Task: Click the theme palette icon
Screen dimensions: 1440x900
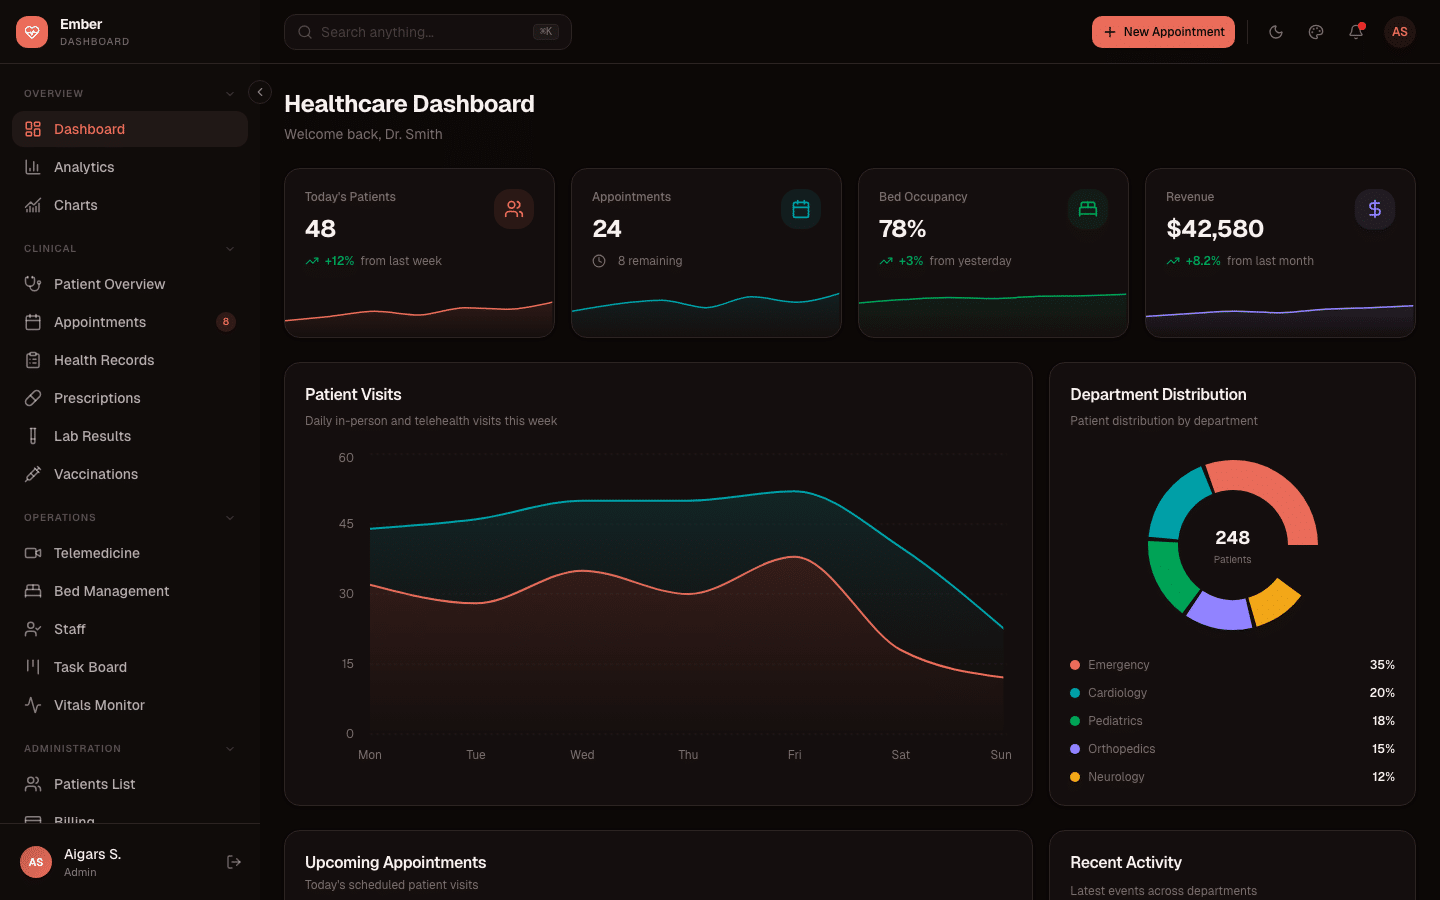Action: pyautogui.click(x=1315, y=32)
